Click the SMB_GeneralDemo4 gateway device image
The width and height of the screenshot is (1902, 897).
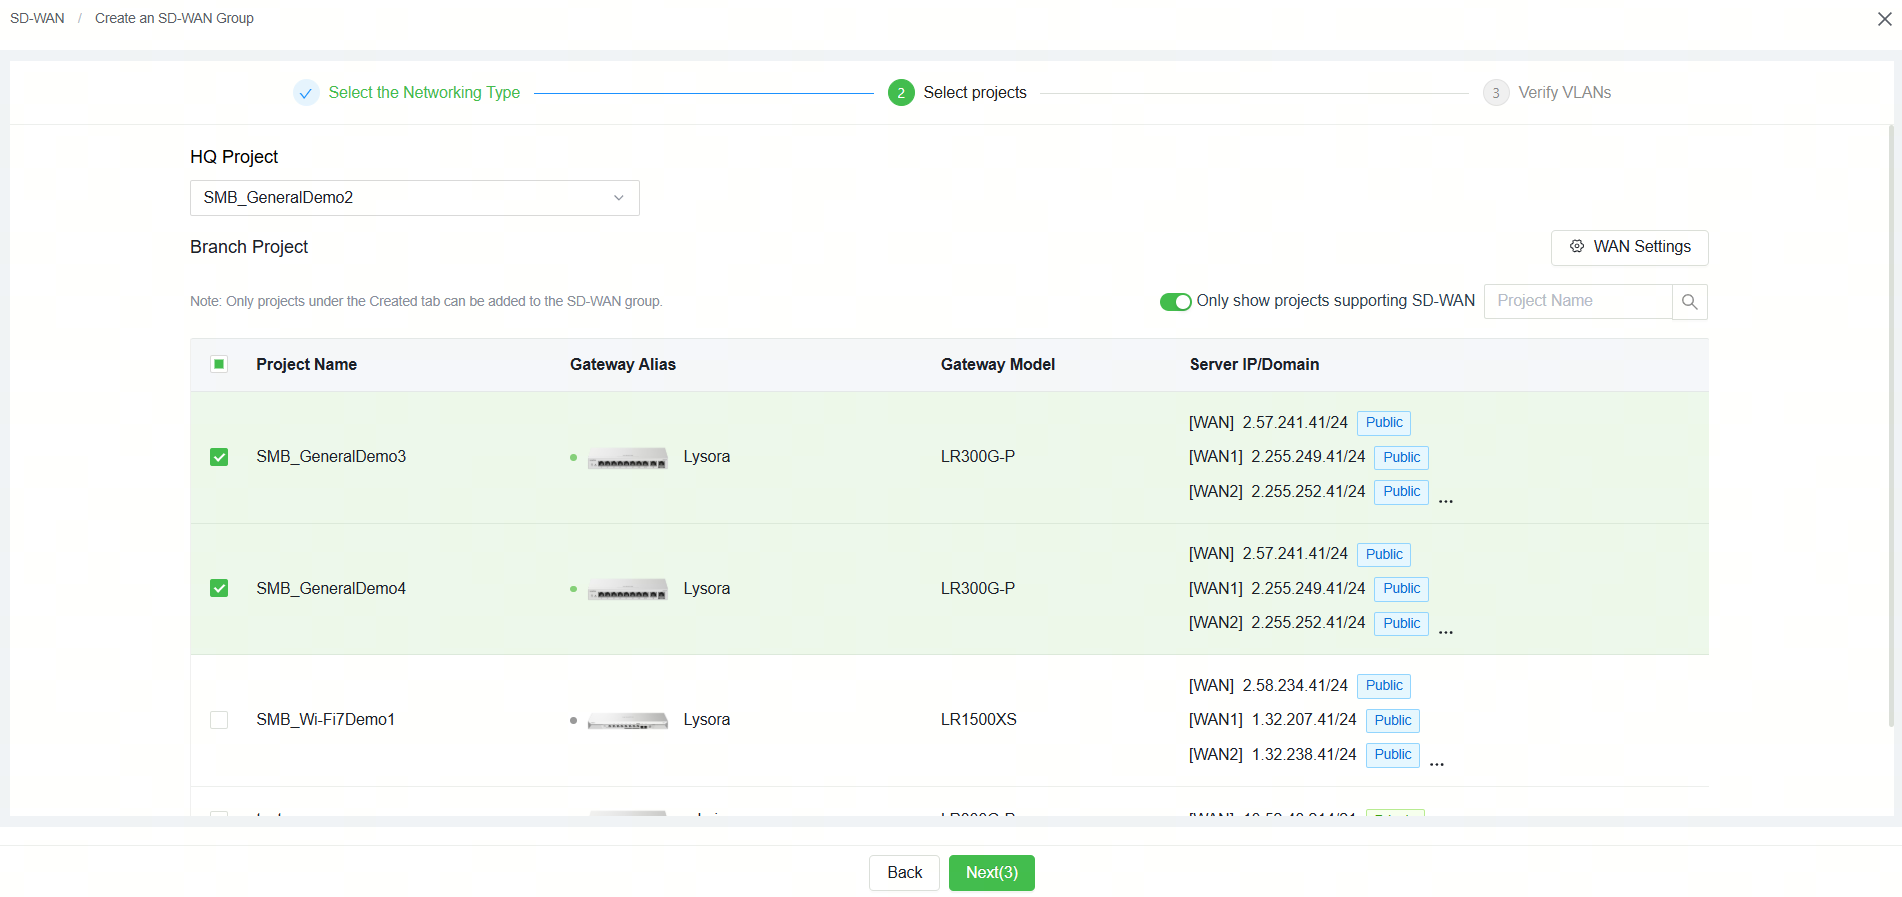tap(627, 589)
